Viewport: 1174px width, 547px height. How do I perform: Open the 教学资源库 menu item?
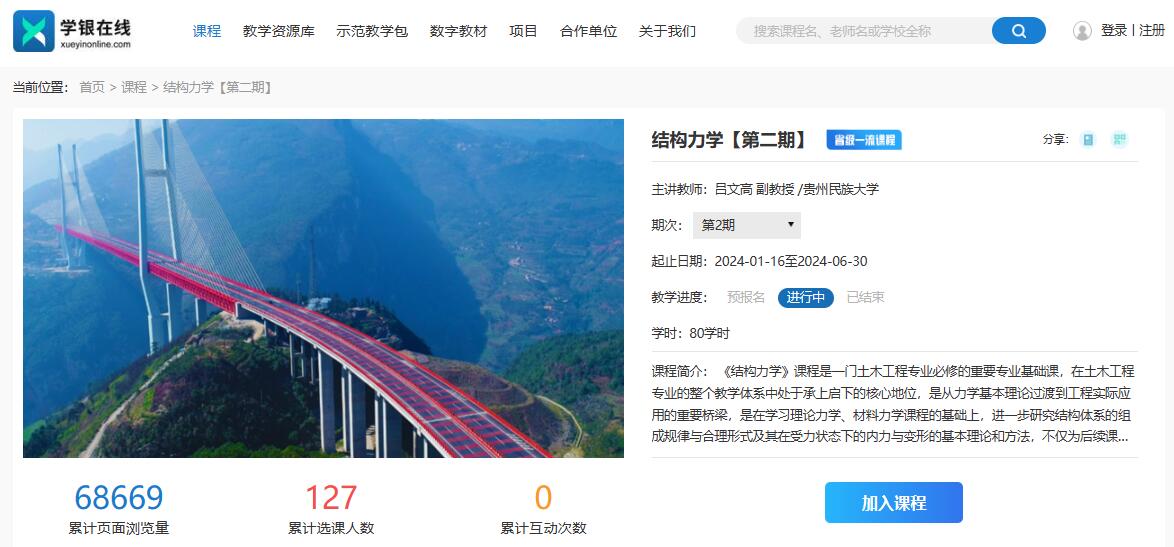(279, 31)
